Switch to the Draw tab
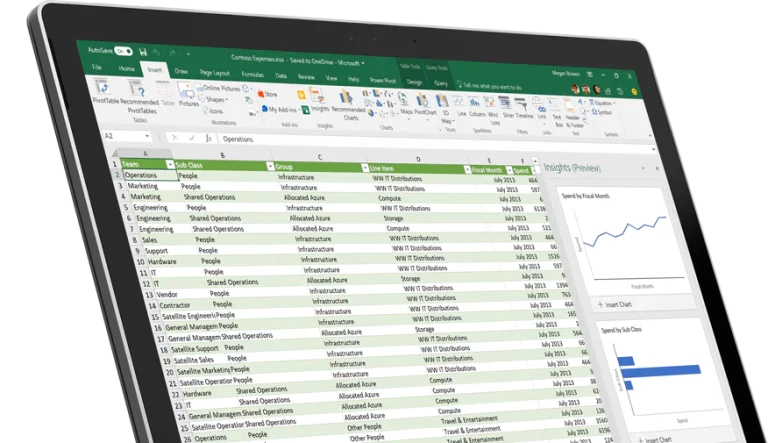Viewport: 768px width, 443px height. [181, 71]
